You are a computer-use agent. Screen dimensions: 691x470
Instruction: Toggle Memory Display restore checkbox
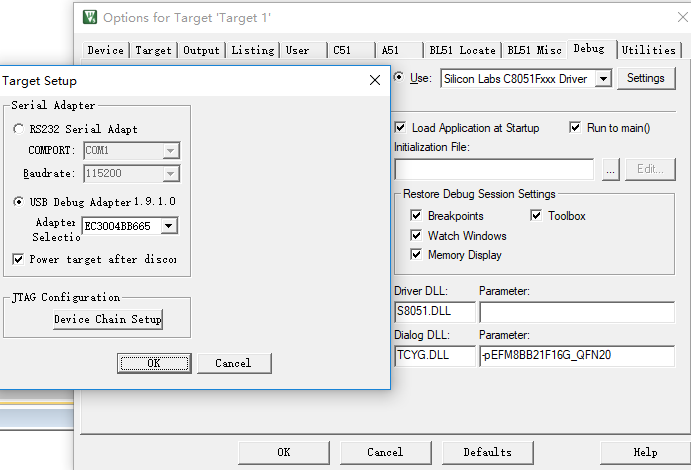(416, 255)
